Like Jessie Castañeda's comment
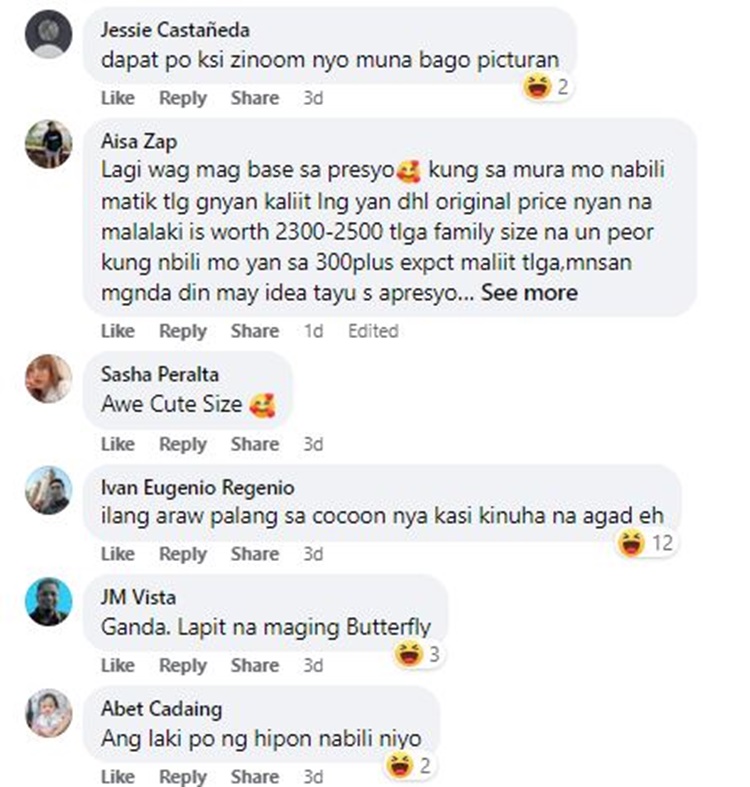The height and width of the screenshot is (787, 750). click(117, 97)
